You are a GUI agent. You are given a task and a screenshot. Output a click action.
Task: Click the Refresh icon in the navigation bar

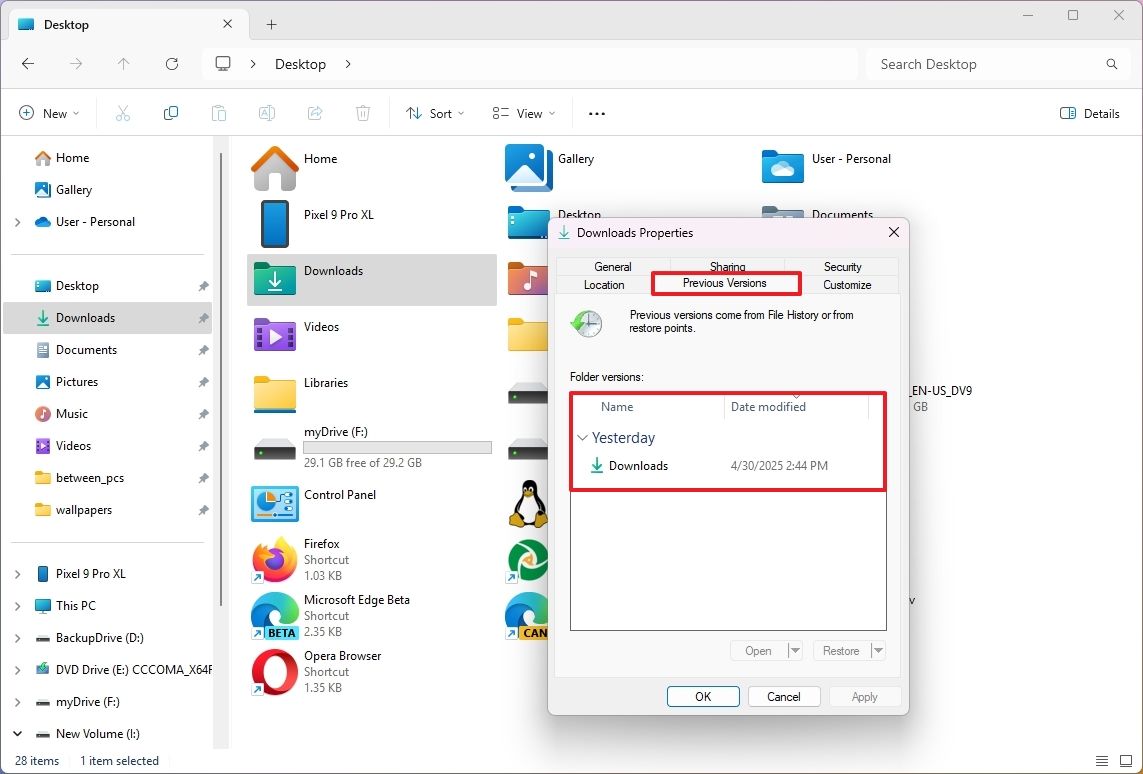click(x=171, y=63)
